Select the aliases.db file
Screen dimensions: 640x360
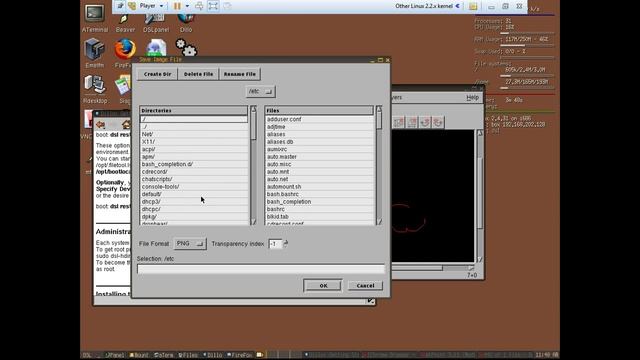tap(319, 142)
